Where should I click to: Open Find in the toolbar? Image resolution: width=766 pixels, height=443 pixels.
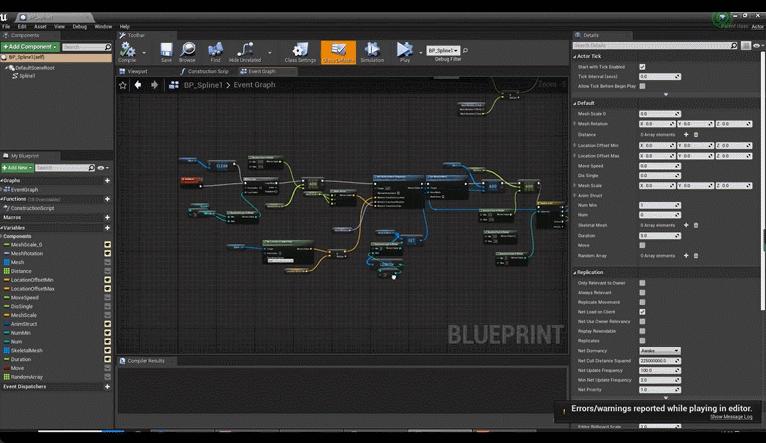[x=215, y=50]
